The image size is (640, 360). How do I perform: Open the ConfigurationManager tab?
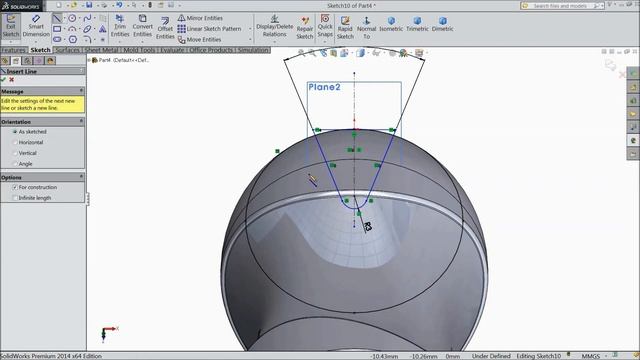tap(27, 61)
